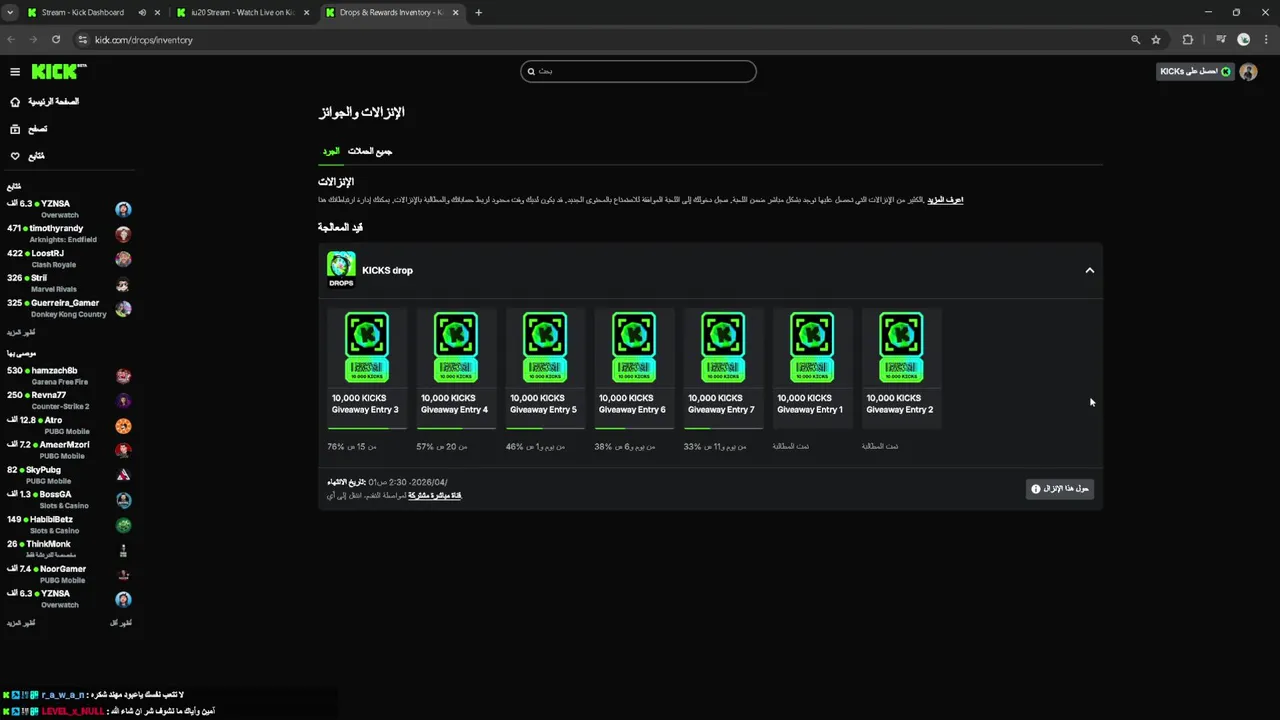Open timothyrandy channel avatar
The height and width of the screenshot is (720, 1280).
coord(123,234)
